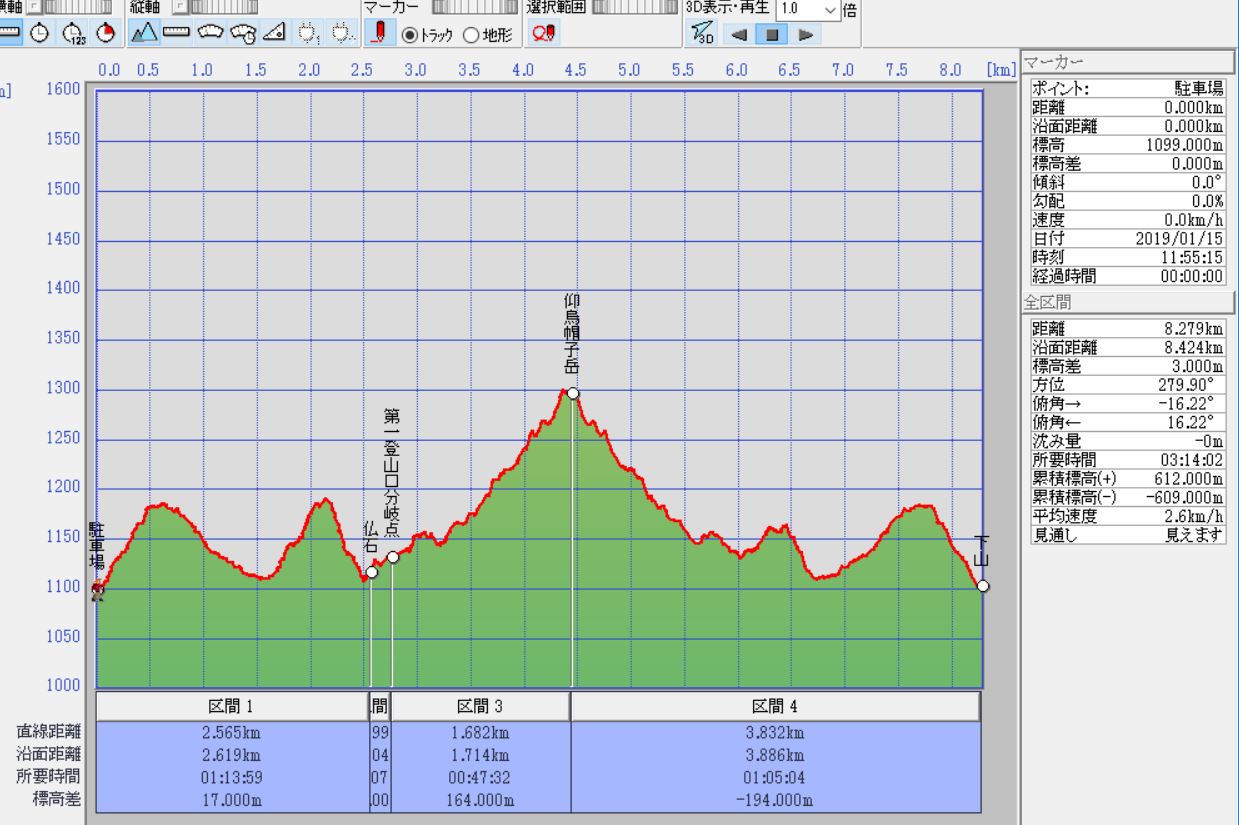The height and width of the screenshot is (825, 1239).
Task: Click the 2.565km cell in 区間 1
Action: point(232,733)
